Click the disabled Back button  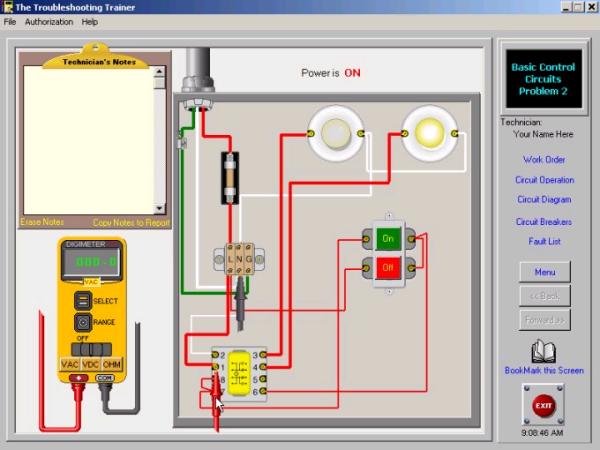[x=545, y=296]
